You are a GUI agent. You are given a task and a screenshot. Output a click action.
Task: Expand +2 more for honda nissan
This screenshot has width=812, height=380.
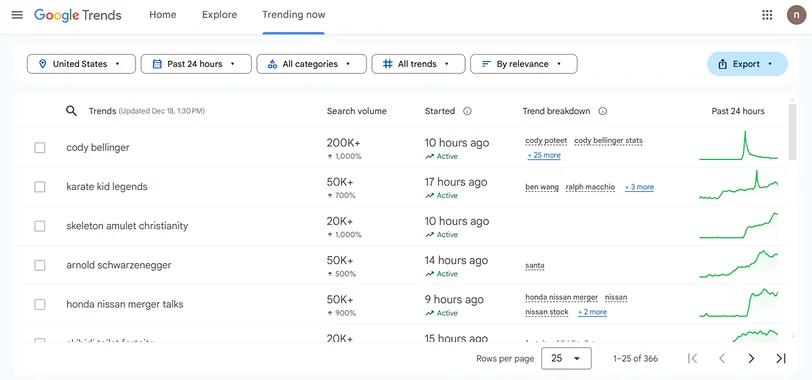click(x=592, y=312)
